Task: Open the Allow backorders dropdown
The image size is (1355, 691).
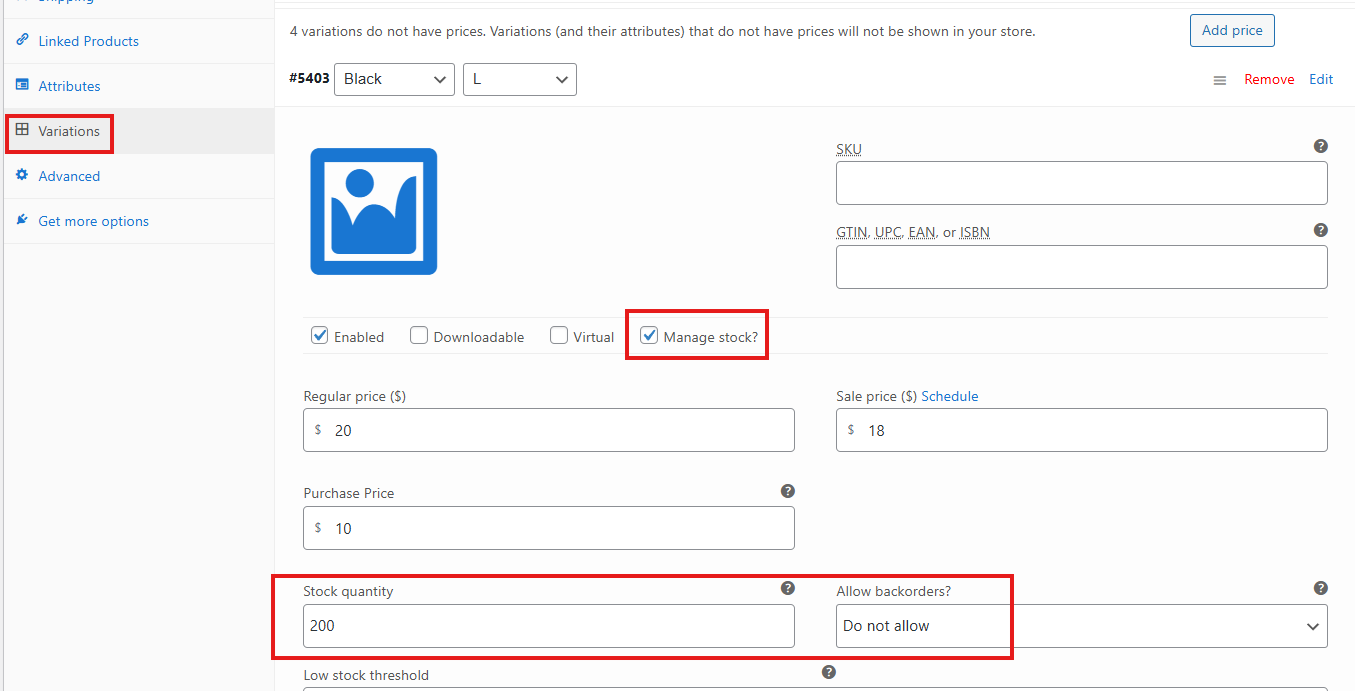Action: pos(1082,626)
